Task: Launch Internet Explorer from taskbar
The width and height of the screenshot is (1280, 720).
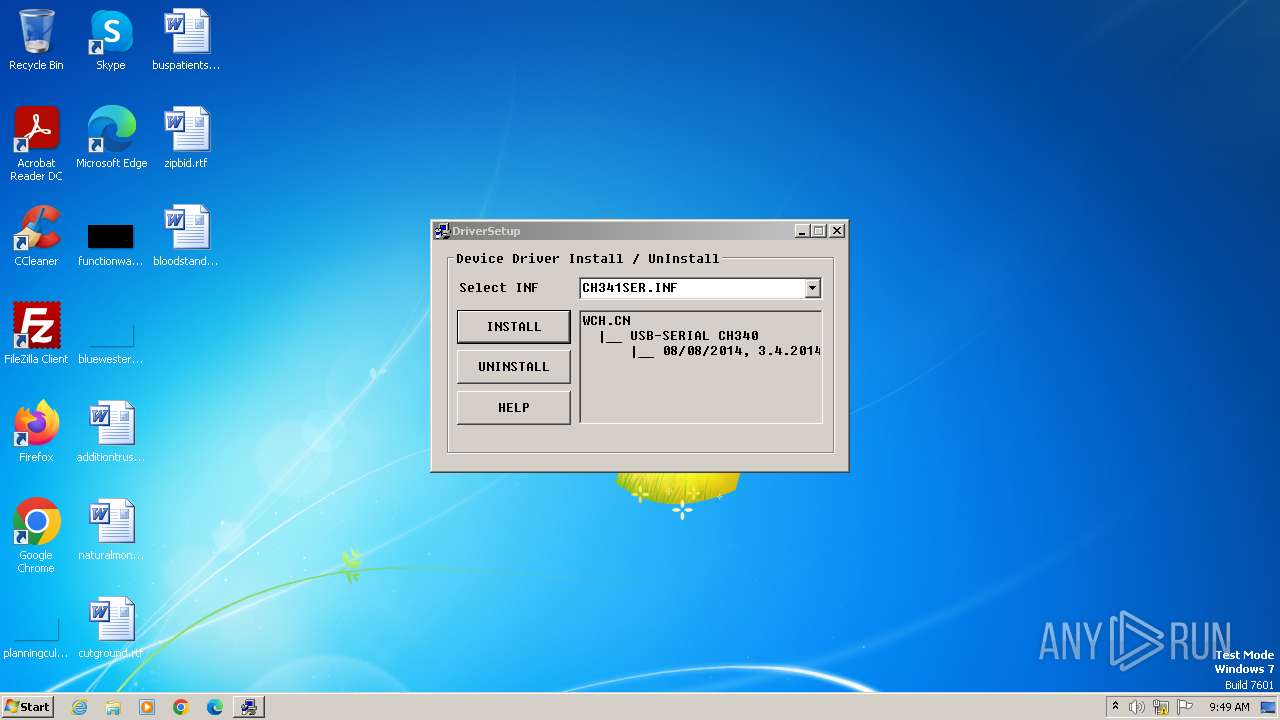Action: 79,707
